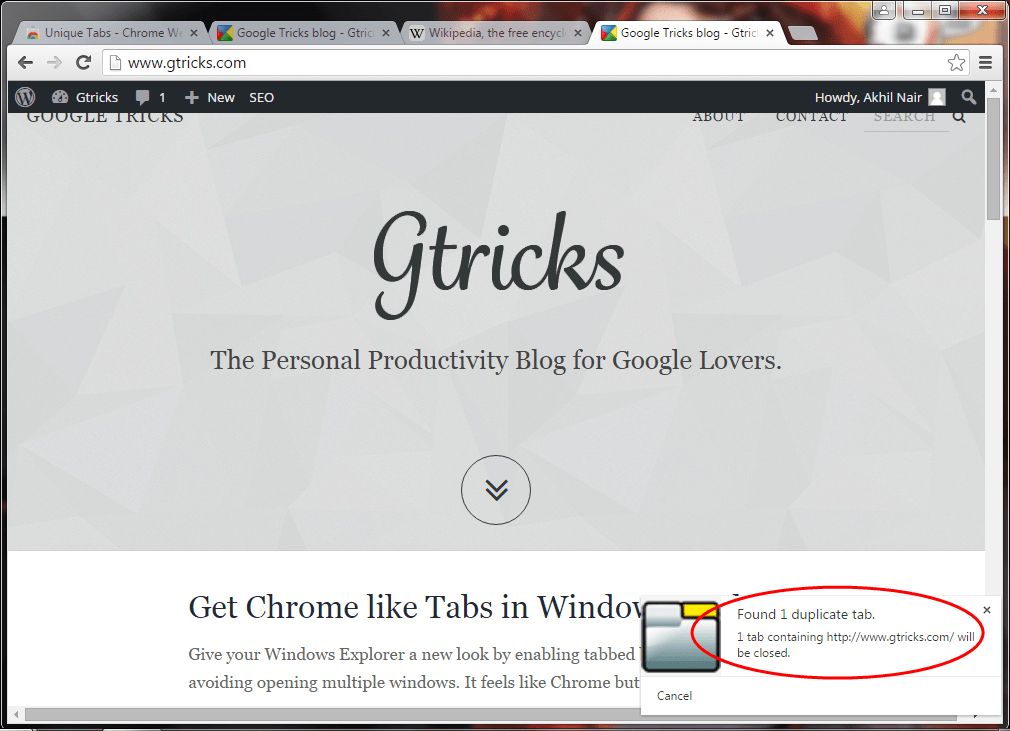Open the Gtricks dashboard icon in admin bar
The width and height of the screenshot is (1010, 731).
tap(60, 97)
